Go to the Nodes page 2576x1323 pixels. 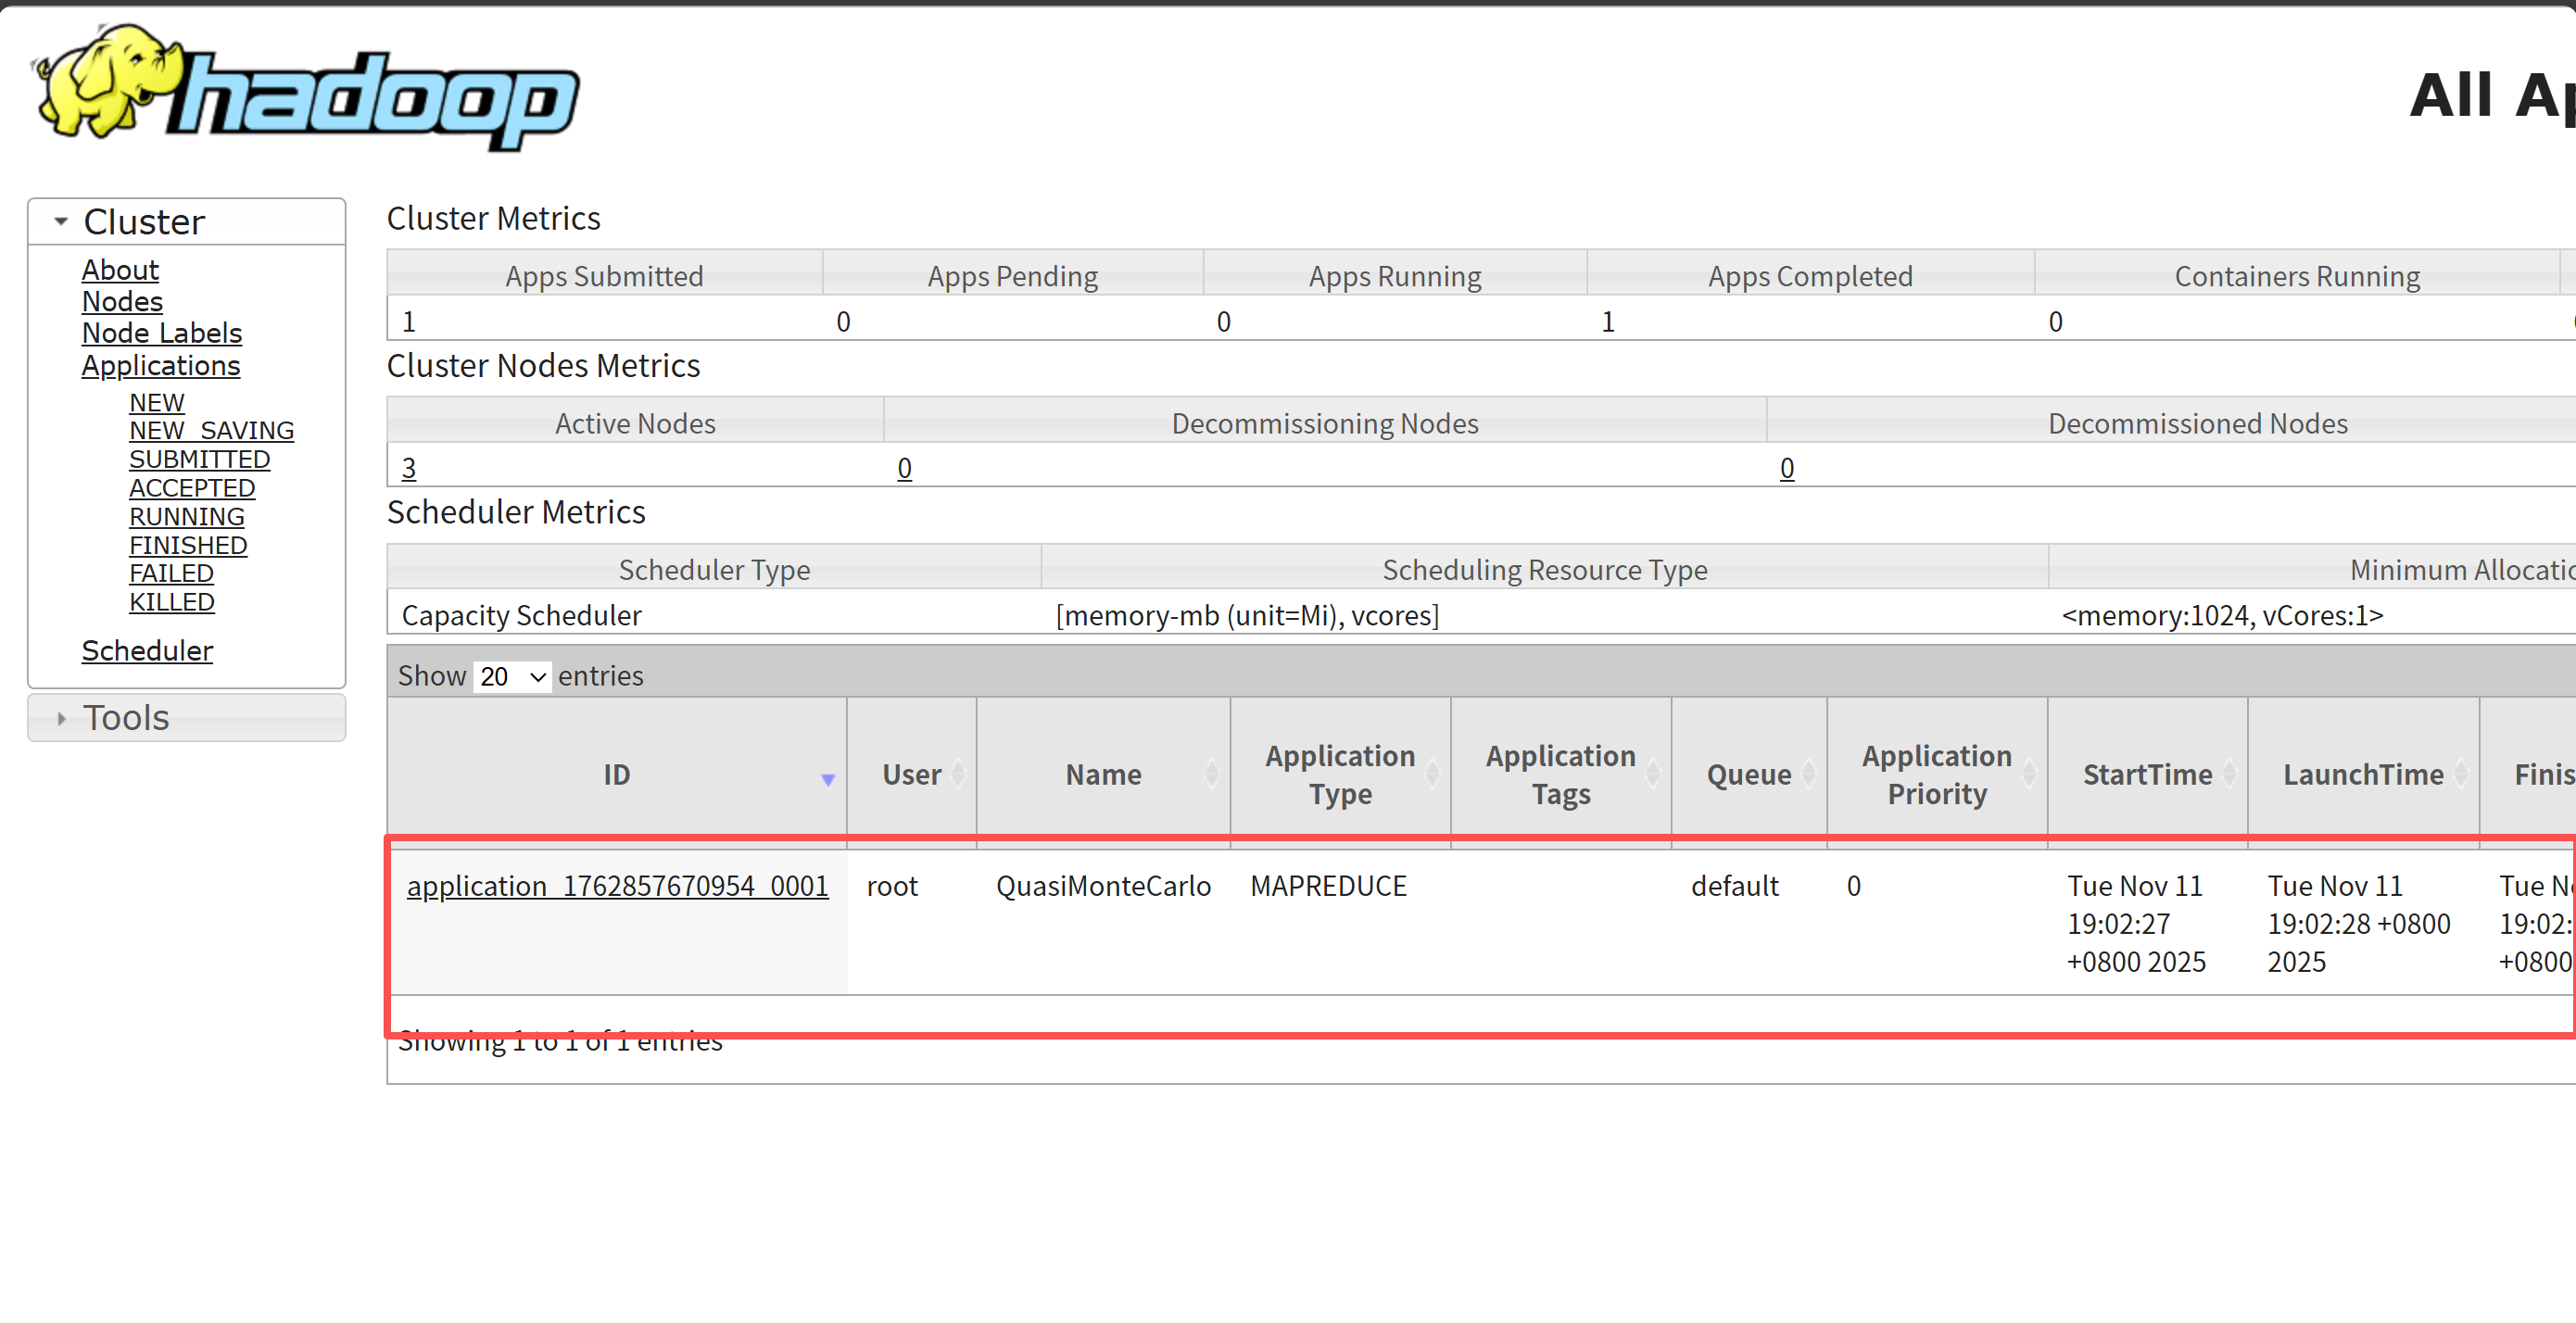point(122,301)
